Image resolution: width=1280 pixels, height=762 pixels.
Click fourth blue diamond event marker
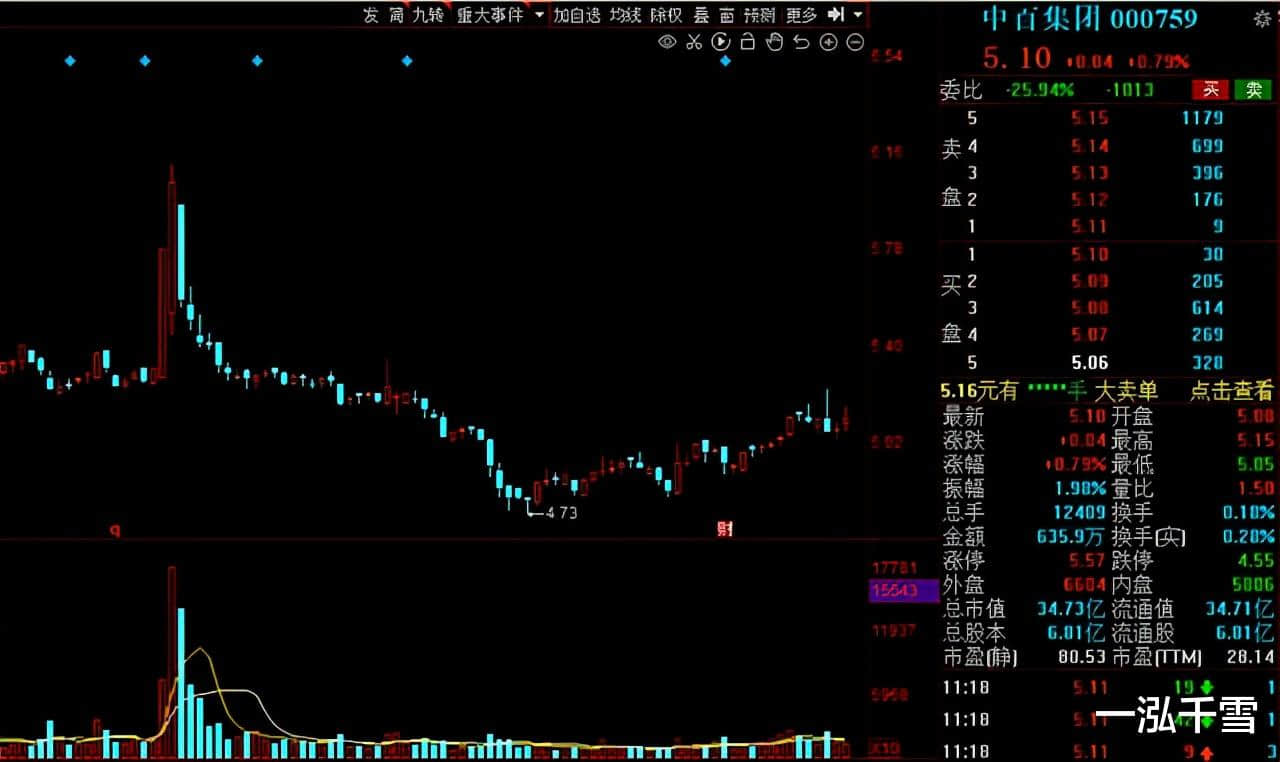tap(407, 61)
